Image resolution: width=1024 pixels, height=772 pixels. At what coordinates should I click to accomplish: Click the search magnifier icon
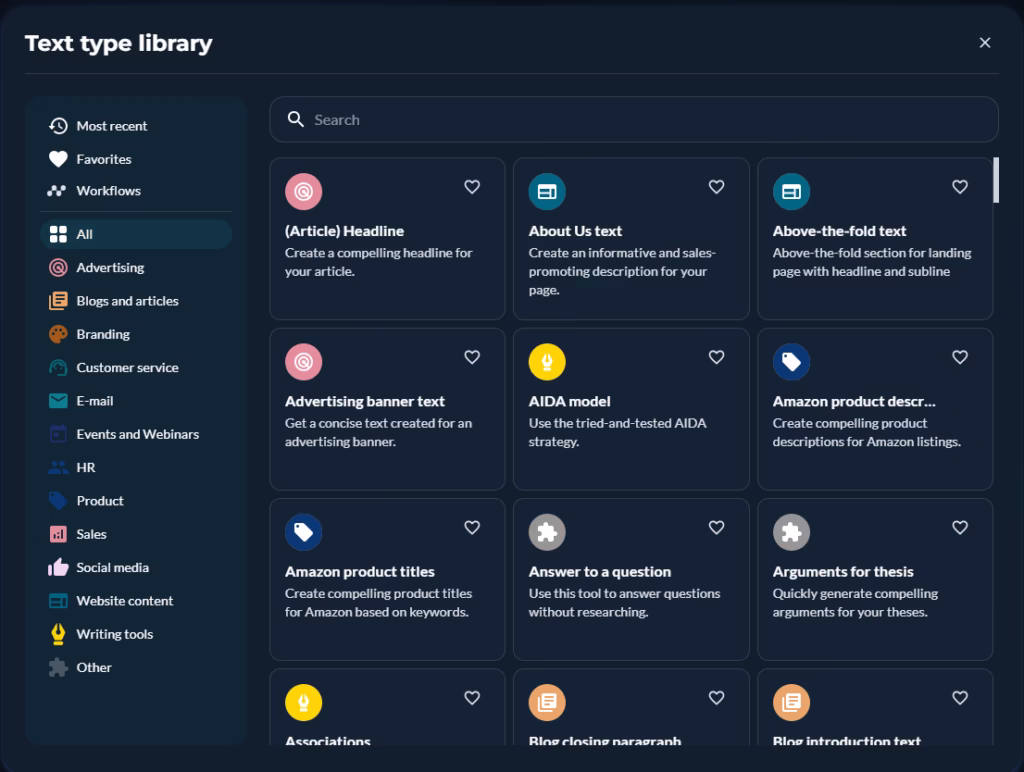296,120
